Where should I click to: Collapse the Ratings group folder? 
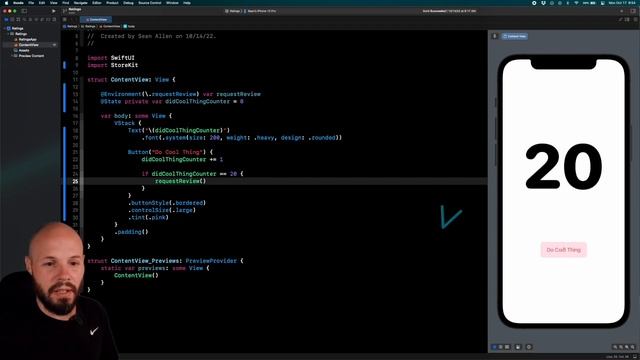[x=8, y=34]
